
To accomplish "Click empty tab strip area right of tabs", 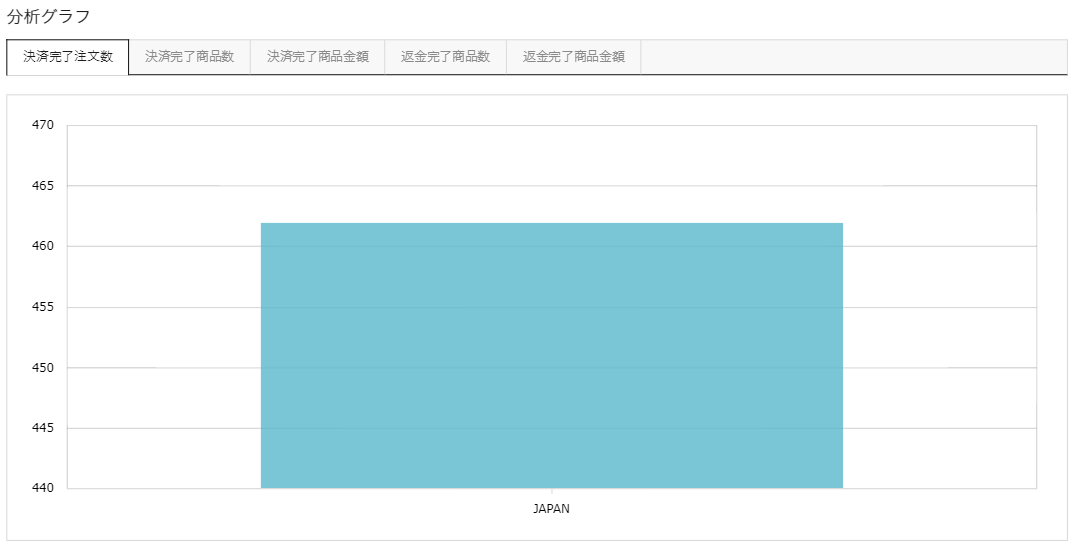I will point(850,57).
